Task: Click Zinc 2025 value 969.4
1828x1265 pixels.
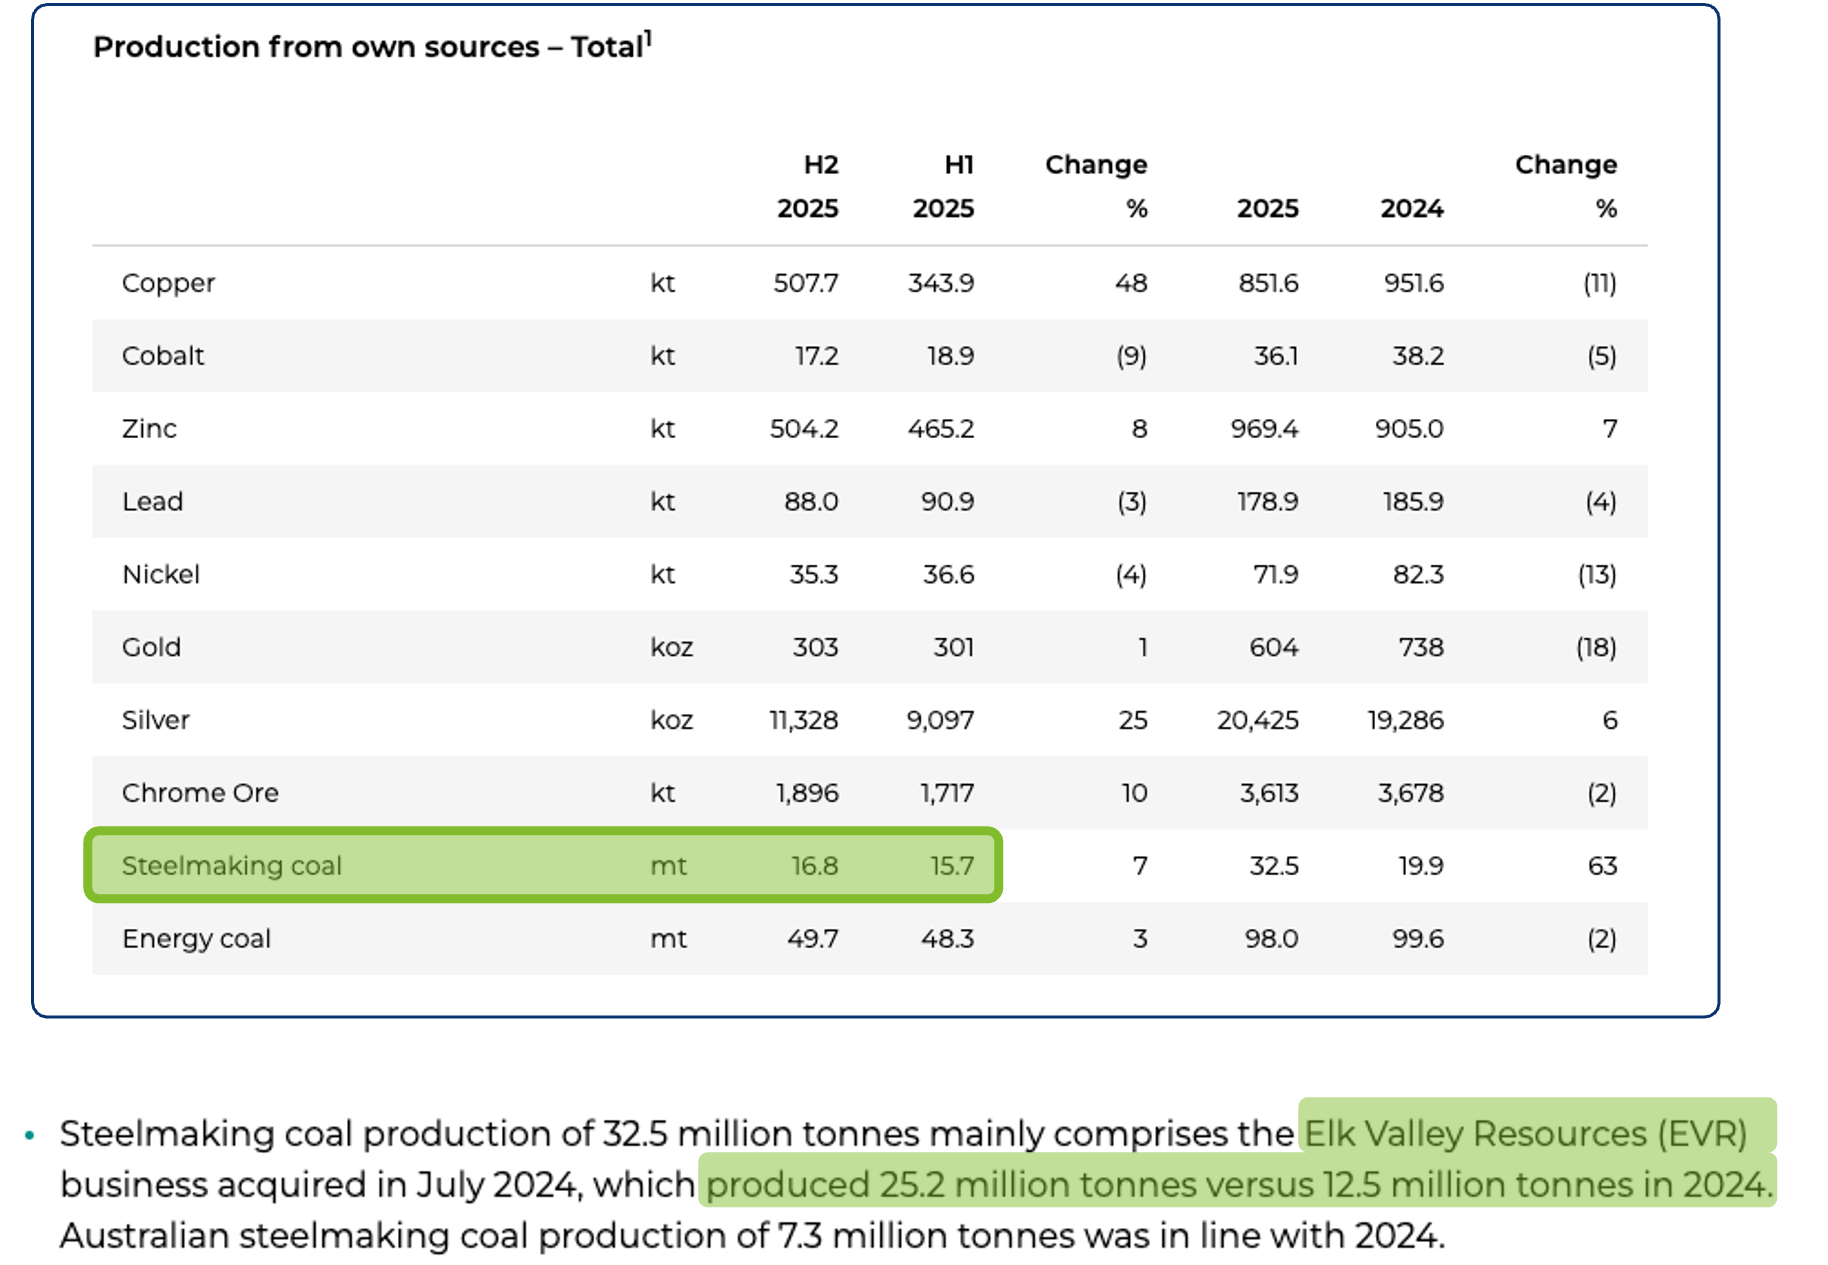Action: (1264, 429)
